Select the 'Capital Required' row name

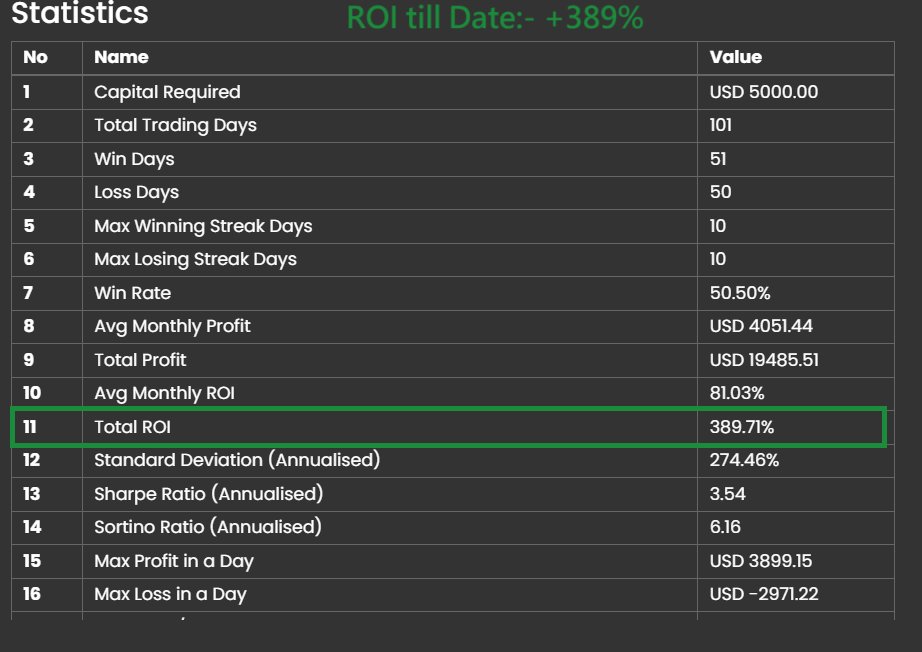(x=167, y=92)
